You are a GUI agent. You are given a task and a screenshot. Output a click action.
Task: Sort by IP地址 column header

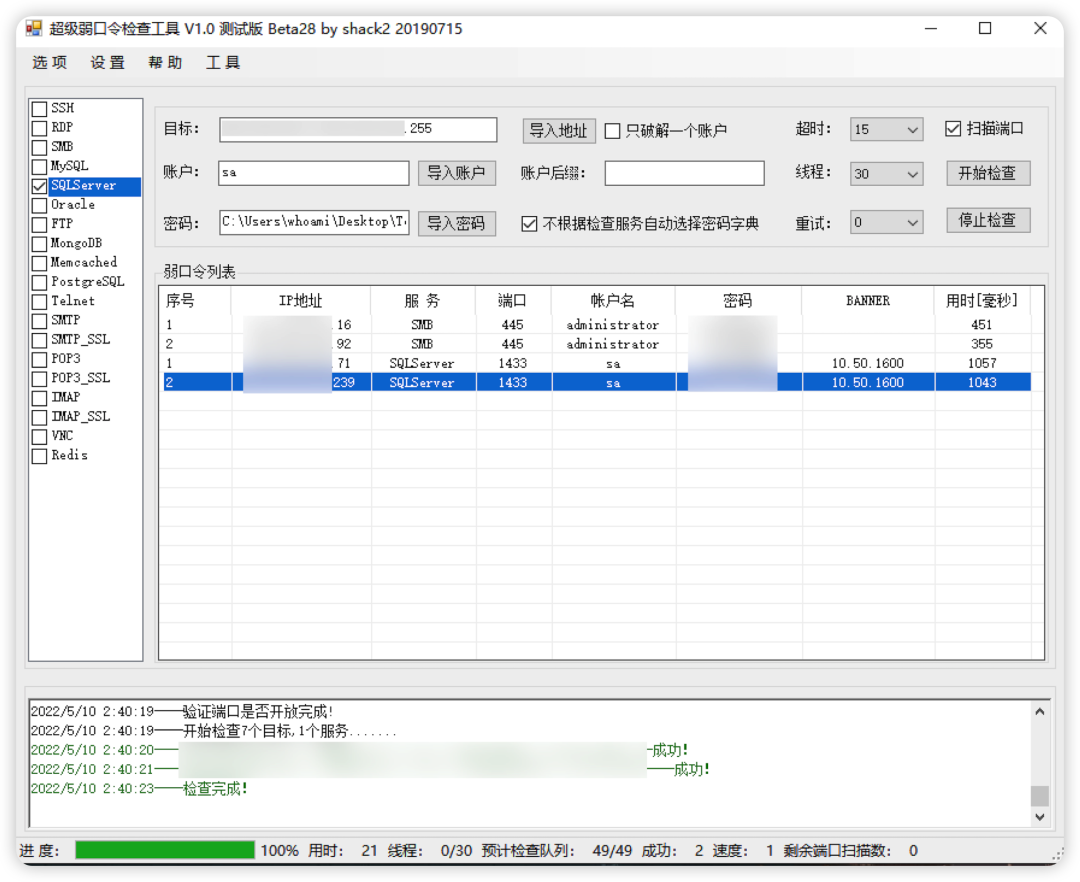301,301
